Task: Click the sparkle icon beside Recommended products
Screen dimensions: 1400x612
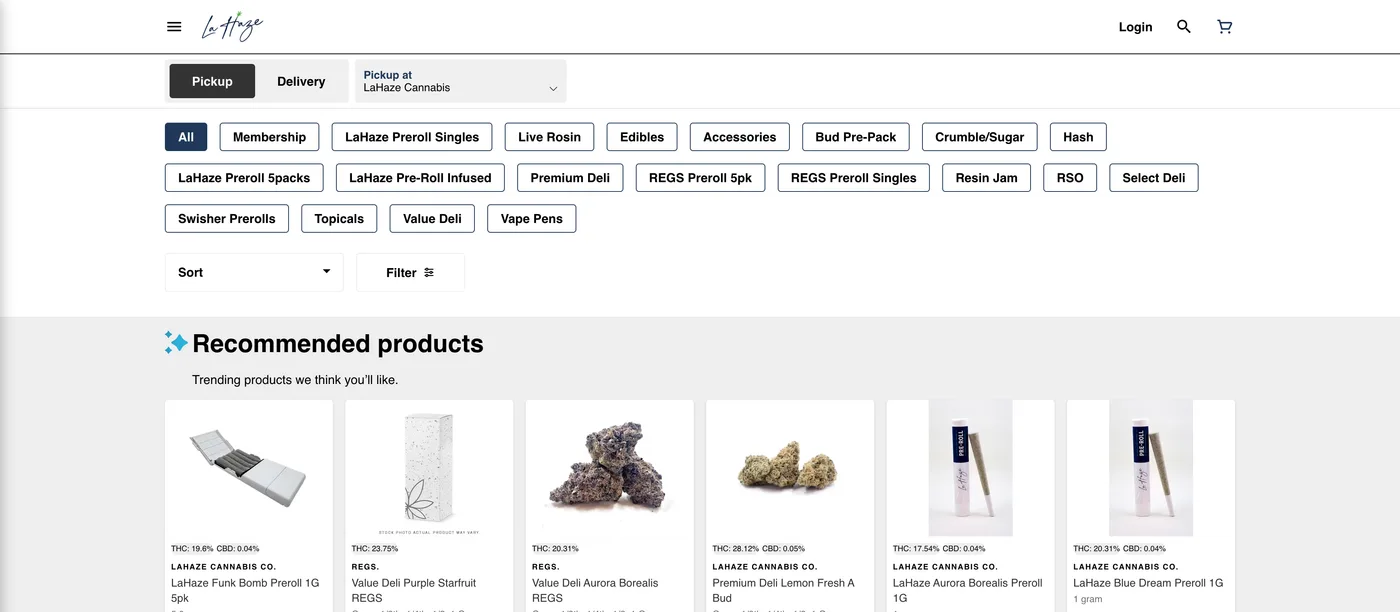Action: pos(176,343)
